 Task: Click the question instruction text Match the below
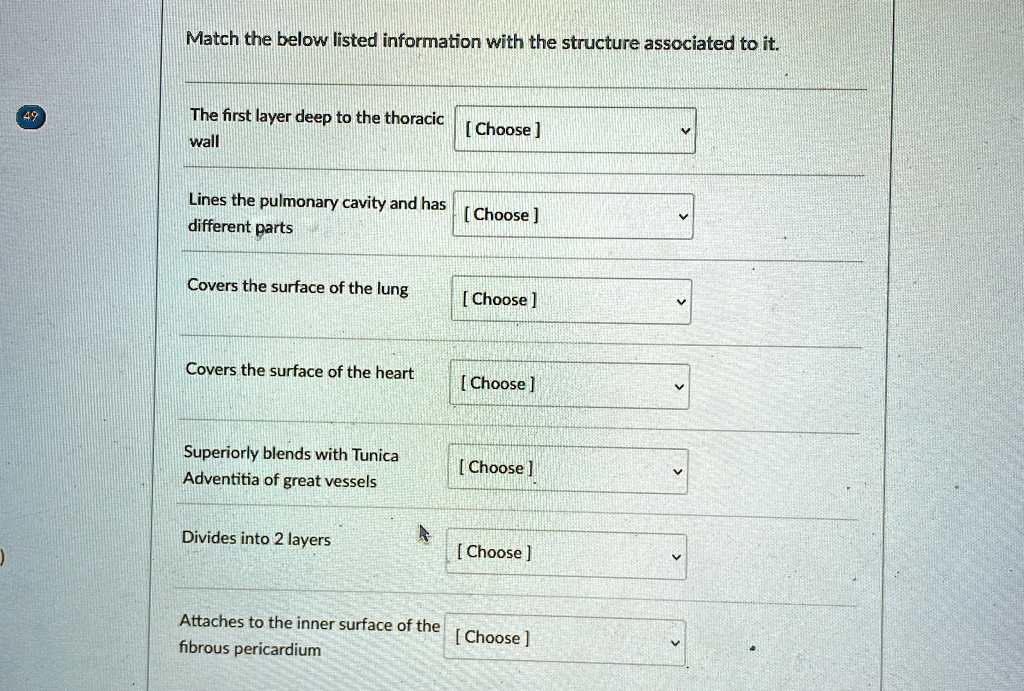click(483, 42)
